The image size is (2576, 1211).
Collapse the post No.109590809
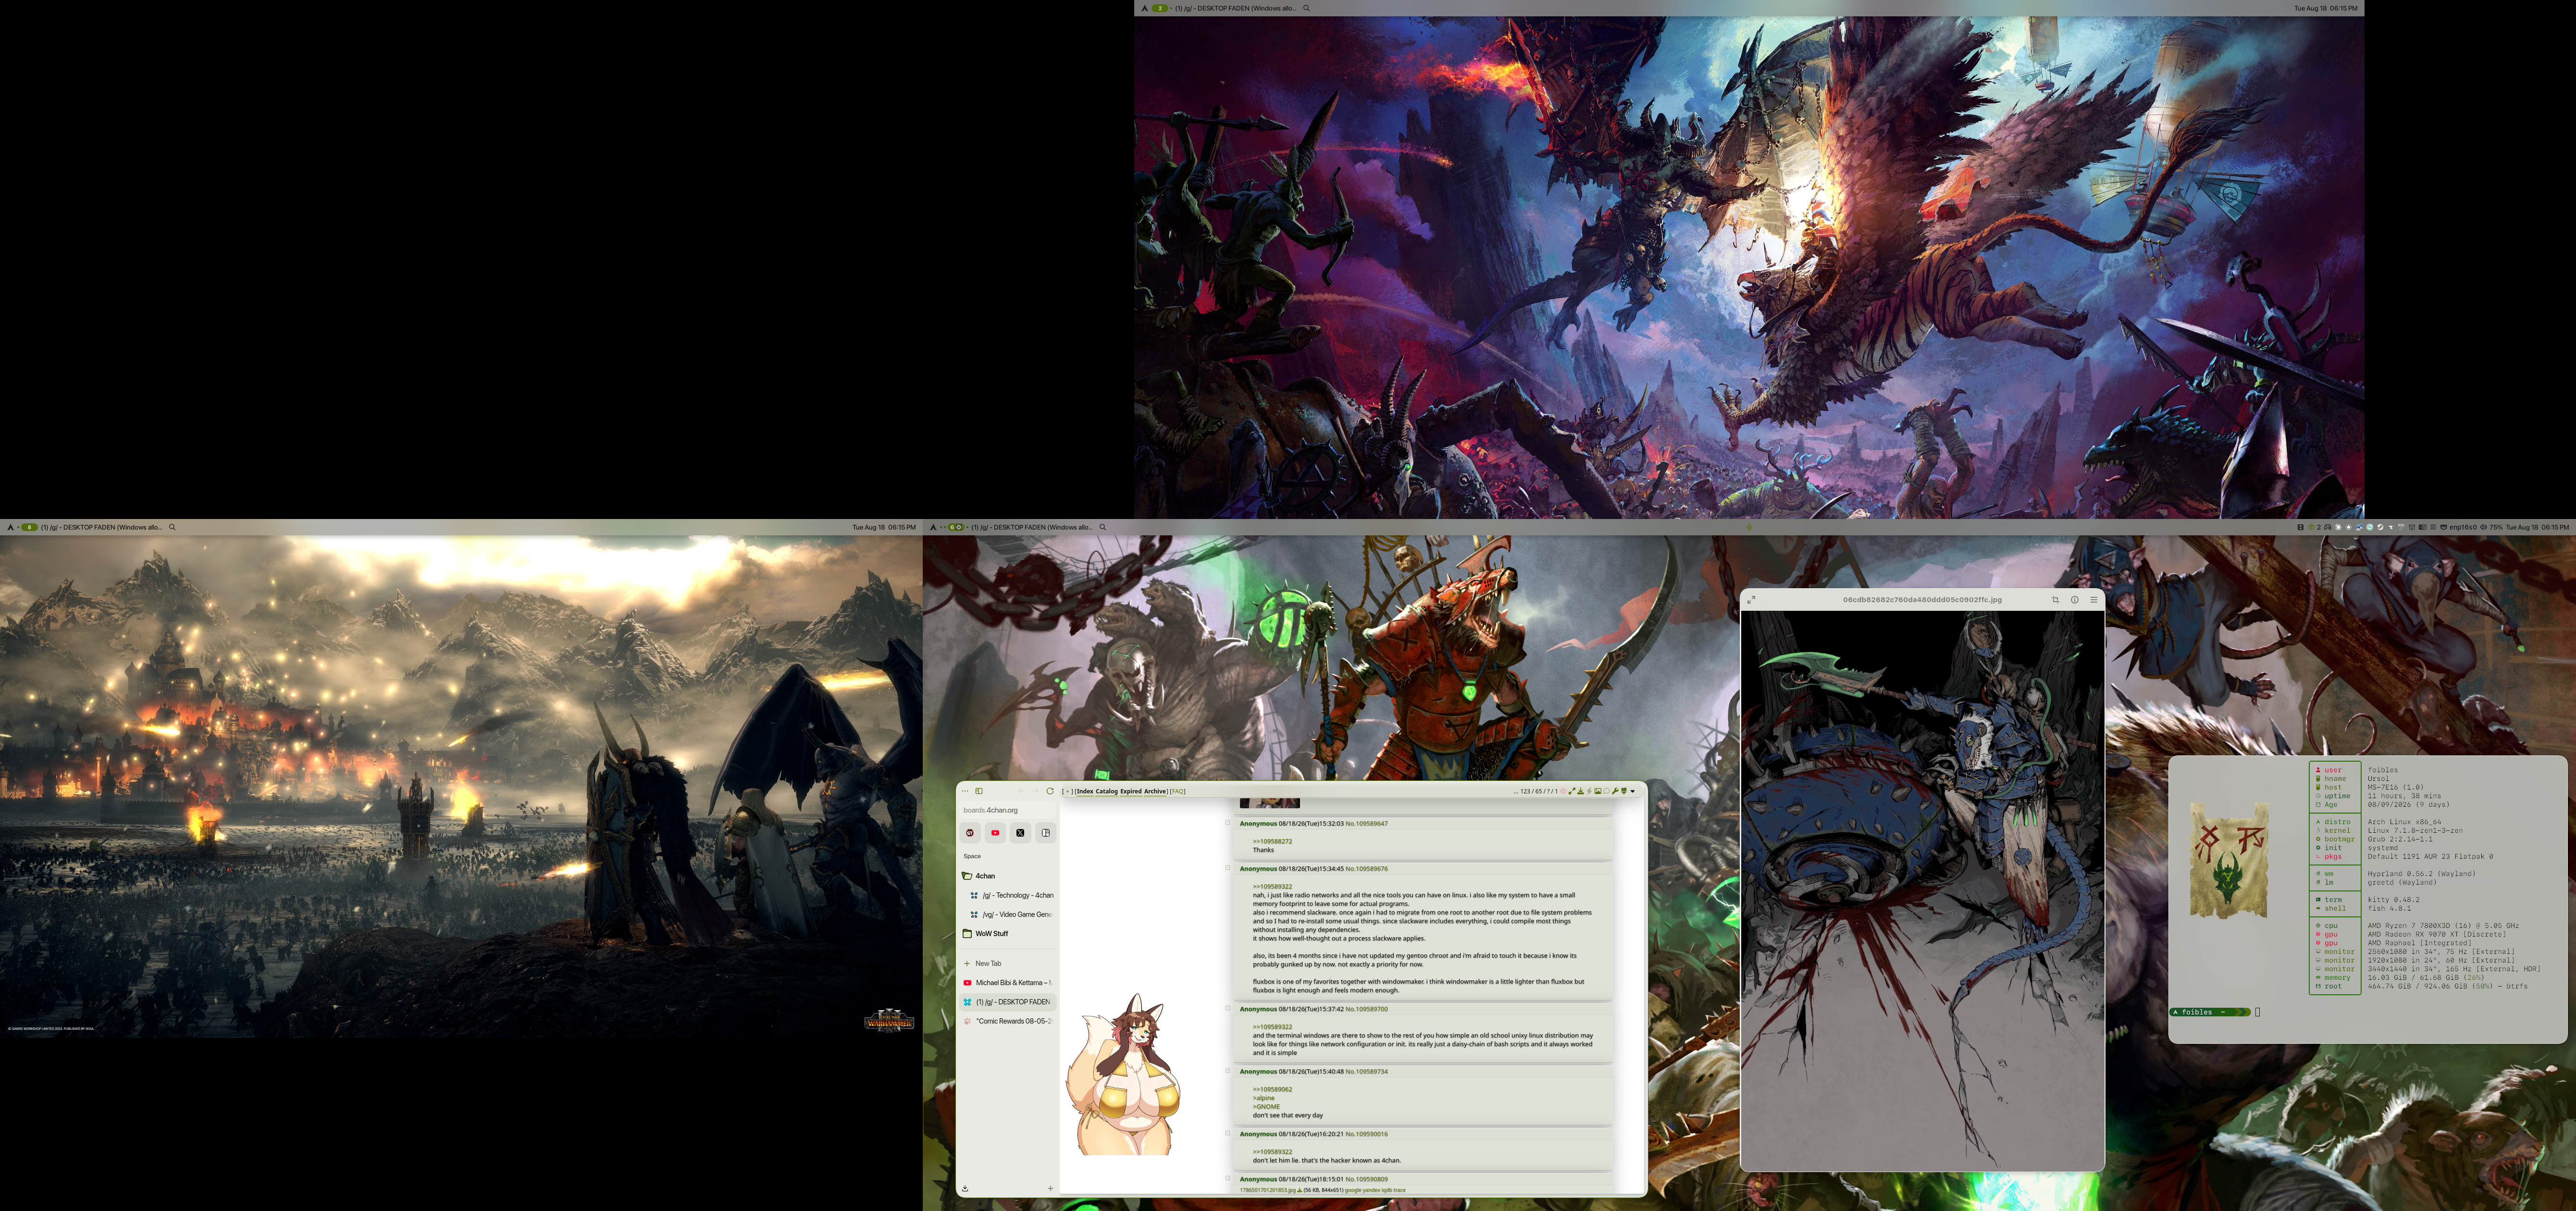(x=1228, y=1178)
